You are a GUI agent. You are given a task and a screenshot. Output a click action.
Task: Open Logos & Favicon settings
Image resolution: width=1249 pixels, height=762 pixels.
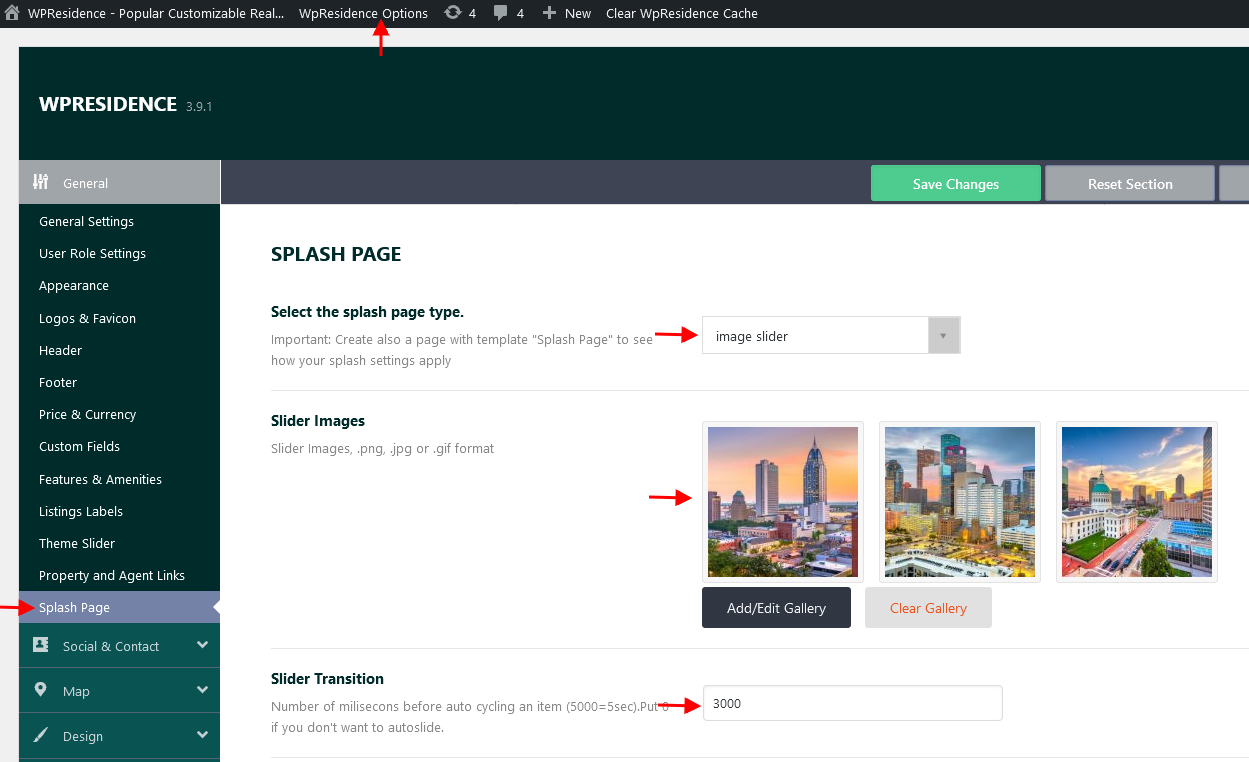point(87,318)
